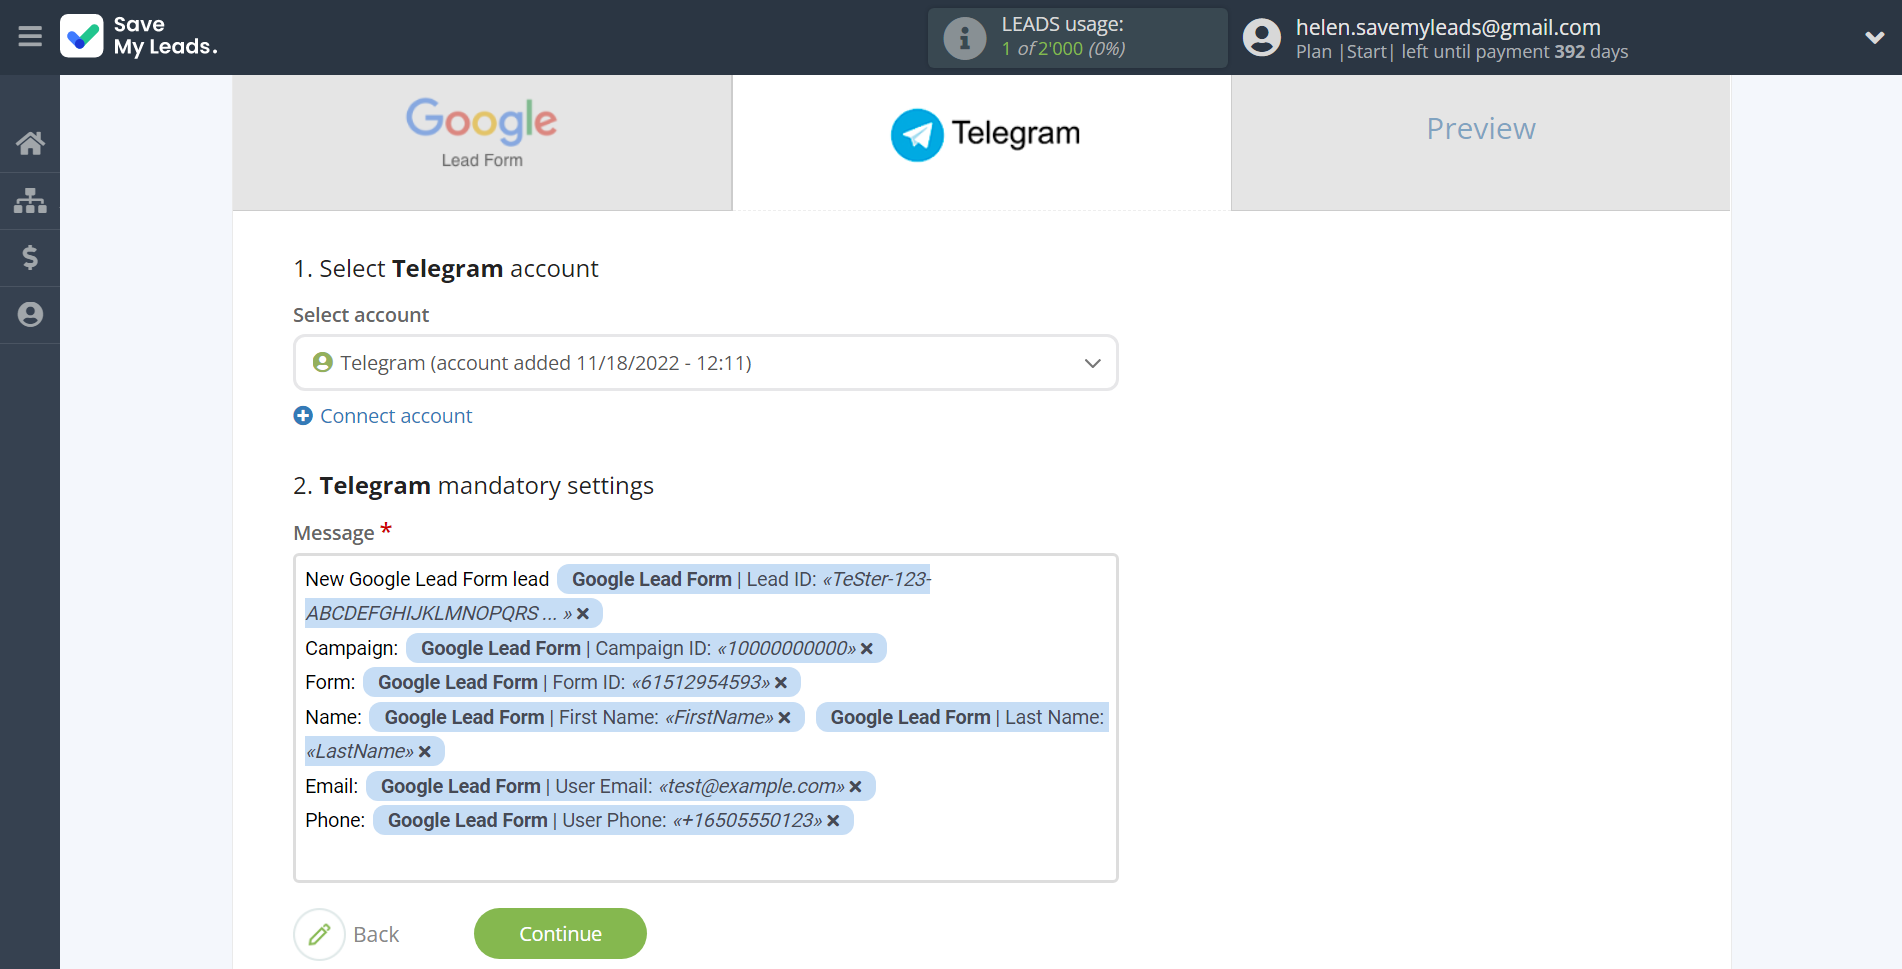This screenshot has height=969, width=1902.
Task: Remove the User Phone tag
Action: [833, 821]
